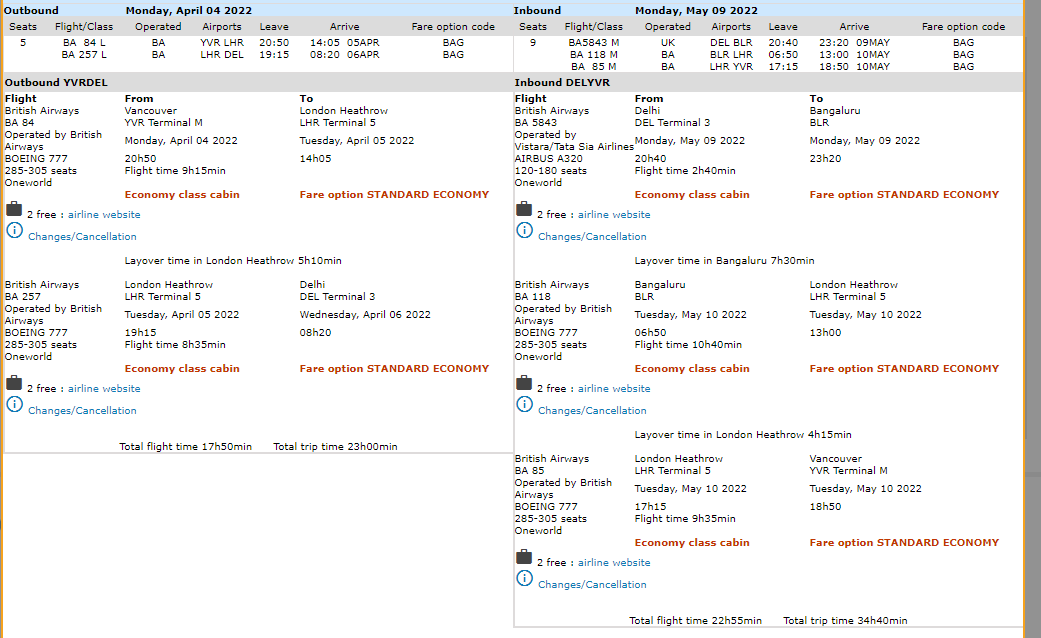Image resolution: width=1041 pixels, height=638 pixels.
Task: Click the baggage icon for flight BA 84
Action: click(14, 210)
